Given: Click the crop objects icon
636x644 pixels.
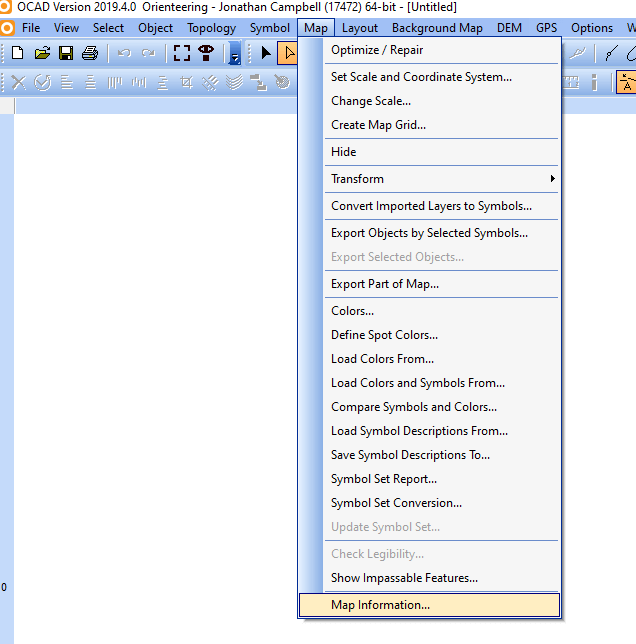Looking at the screenshot, I should click(x=186, y=83).
